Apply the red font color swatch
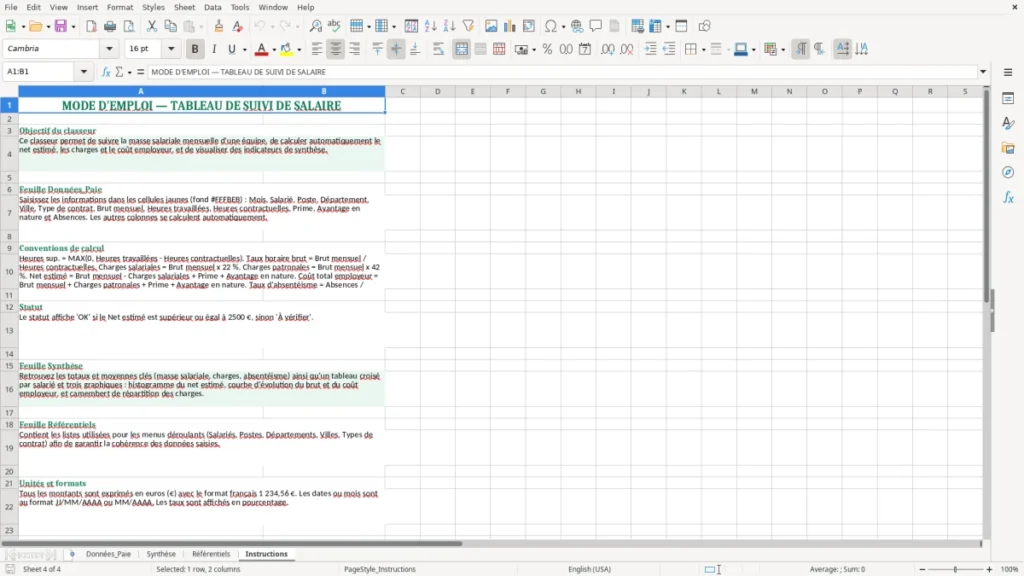 click(261, 49)
